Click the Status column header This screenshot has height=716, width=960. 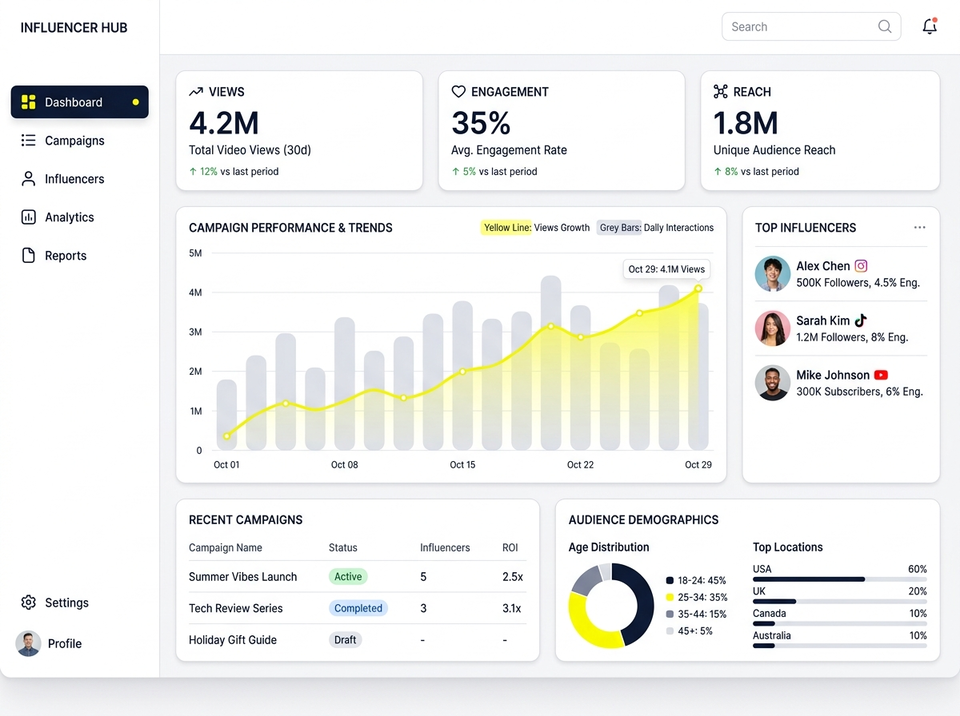coord(343,548)
